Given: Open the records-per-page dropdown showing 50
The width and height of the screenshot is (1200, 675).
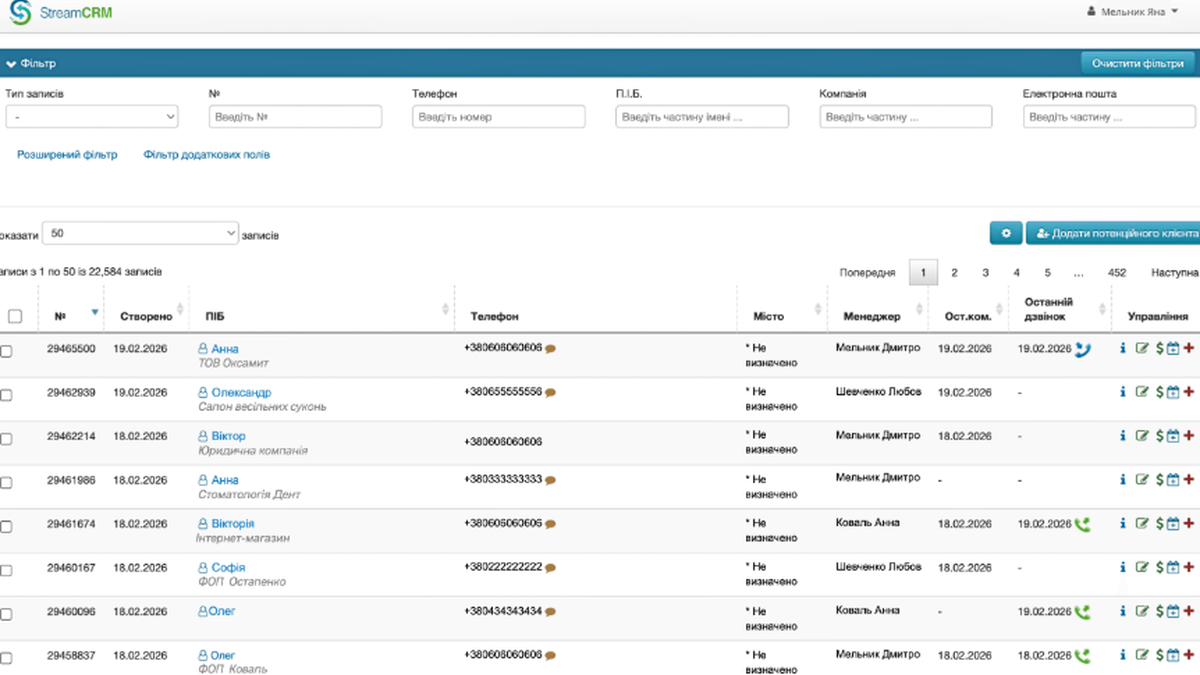Looking at the screenshot, I should (142, 233).
